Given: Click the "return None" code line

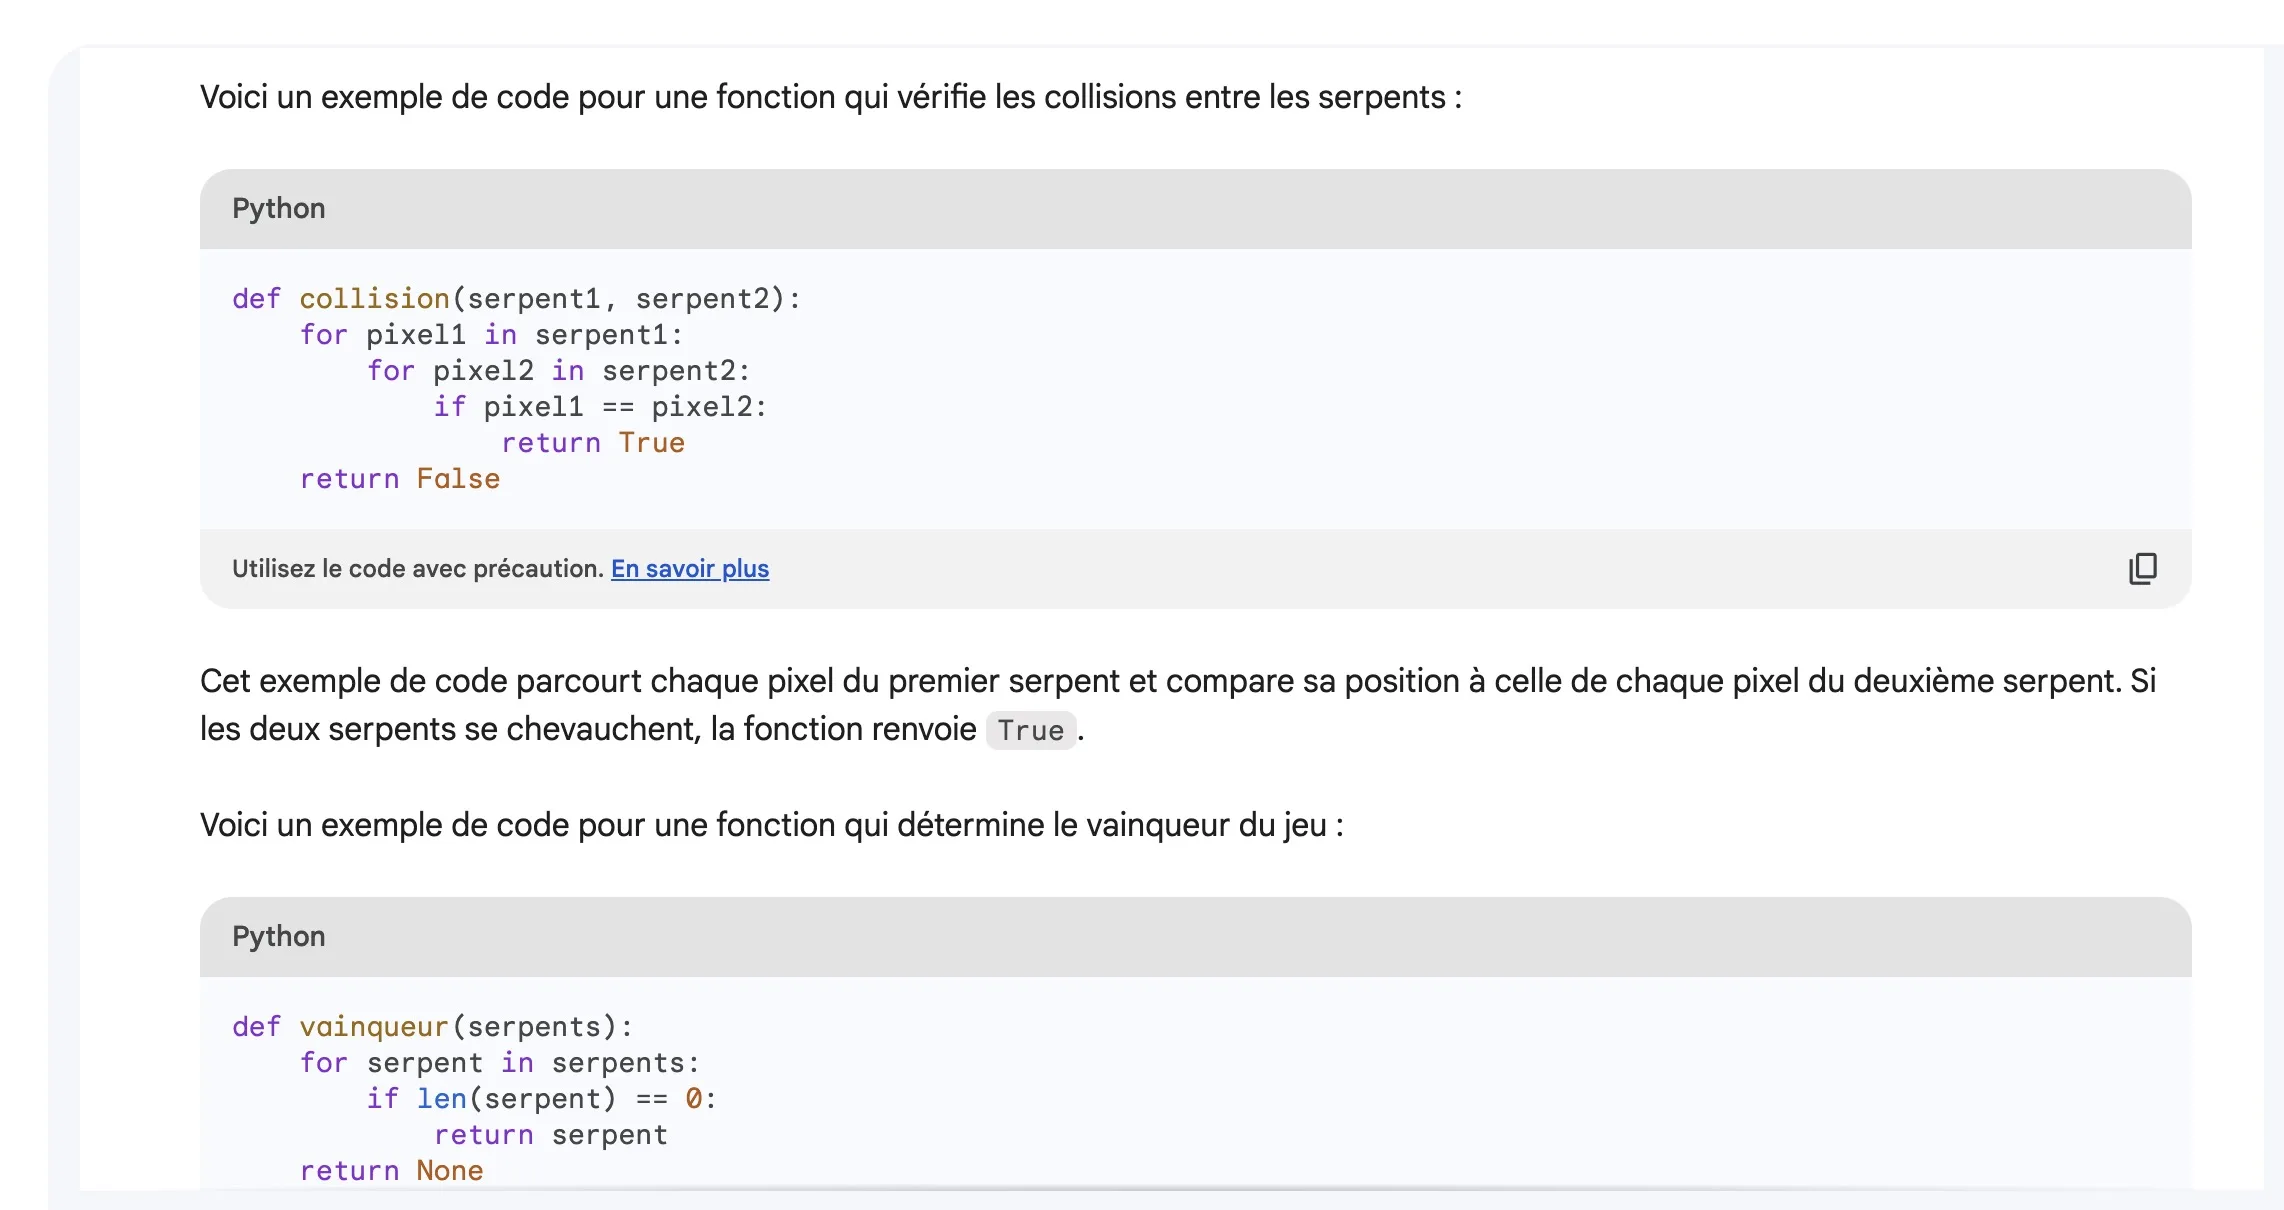Looking at the screenshot, I should tap(391, 1171).
